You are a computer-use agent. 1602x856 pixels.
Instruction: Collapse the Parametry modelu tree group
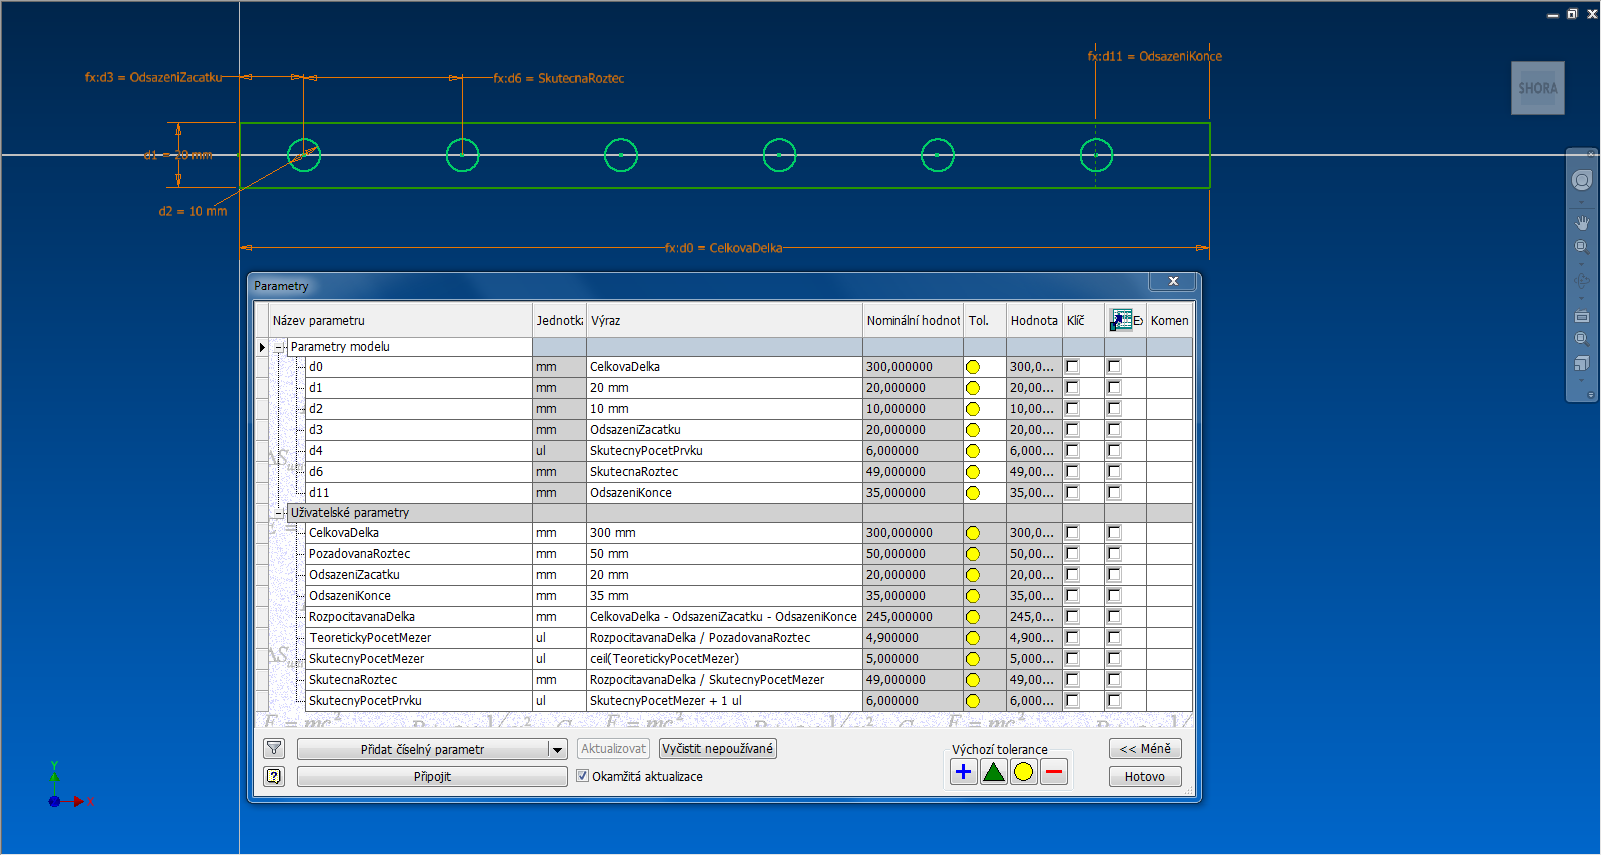(280, 347)
